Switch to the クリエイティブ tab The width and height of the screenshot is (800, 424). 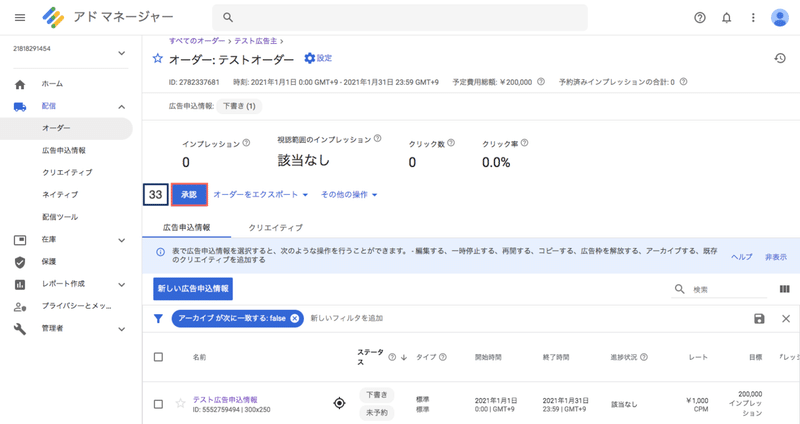coord(276,228)
